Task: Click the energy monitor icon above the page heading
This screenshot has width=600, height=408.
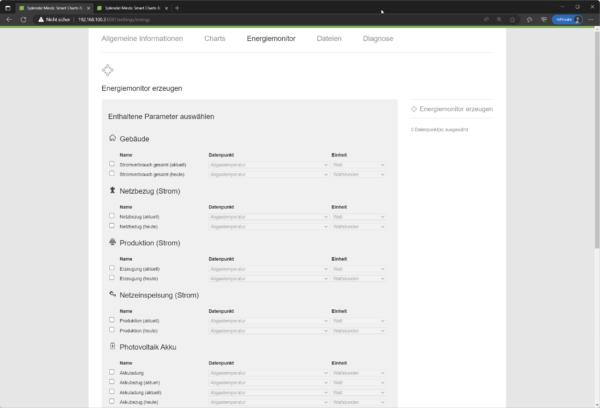Action: pos(108,70)
